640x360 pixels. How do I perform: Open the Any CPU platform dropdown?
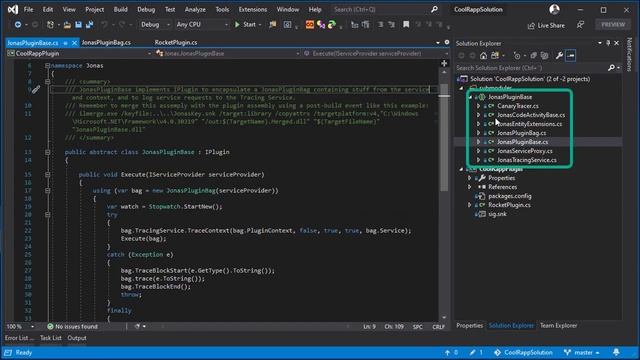tap(202, 24)
